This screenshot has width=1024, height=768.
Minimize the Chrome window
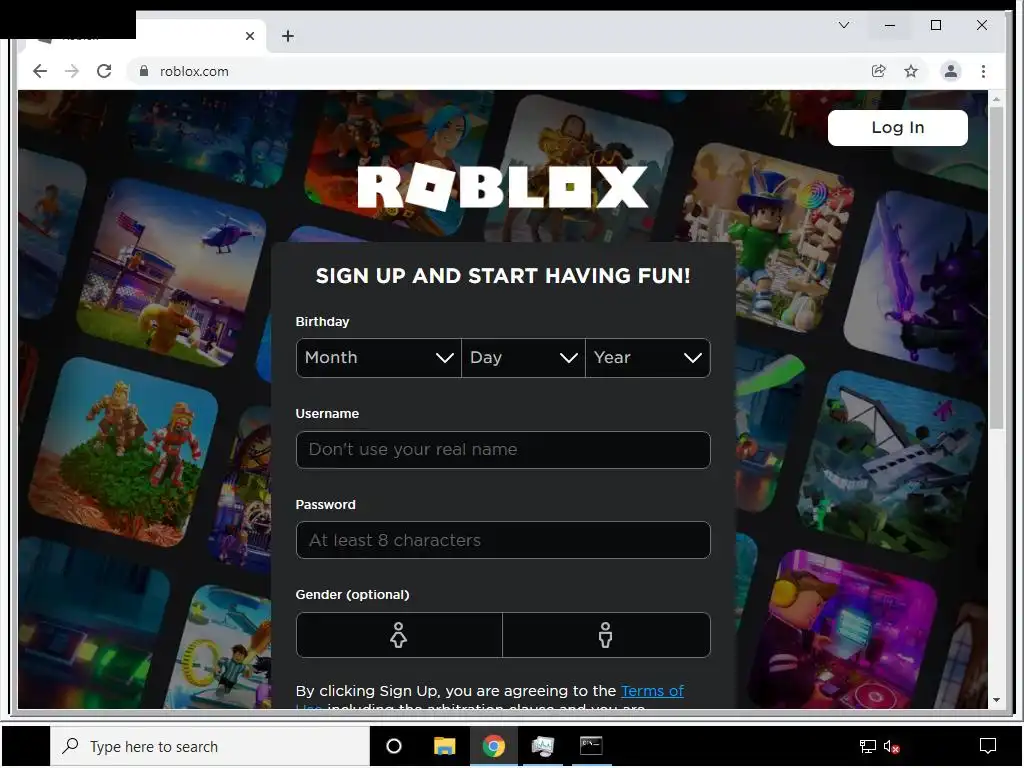(x=889, y=25)
